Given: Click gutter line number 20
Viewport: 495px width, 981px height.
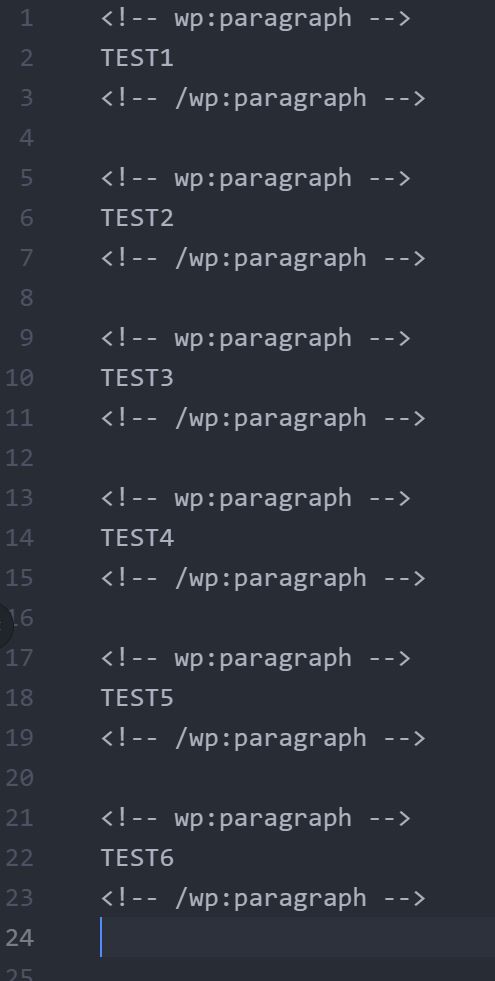Looking at the screenshot, I should 19,778.
